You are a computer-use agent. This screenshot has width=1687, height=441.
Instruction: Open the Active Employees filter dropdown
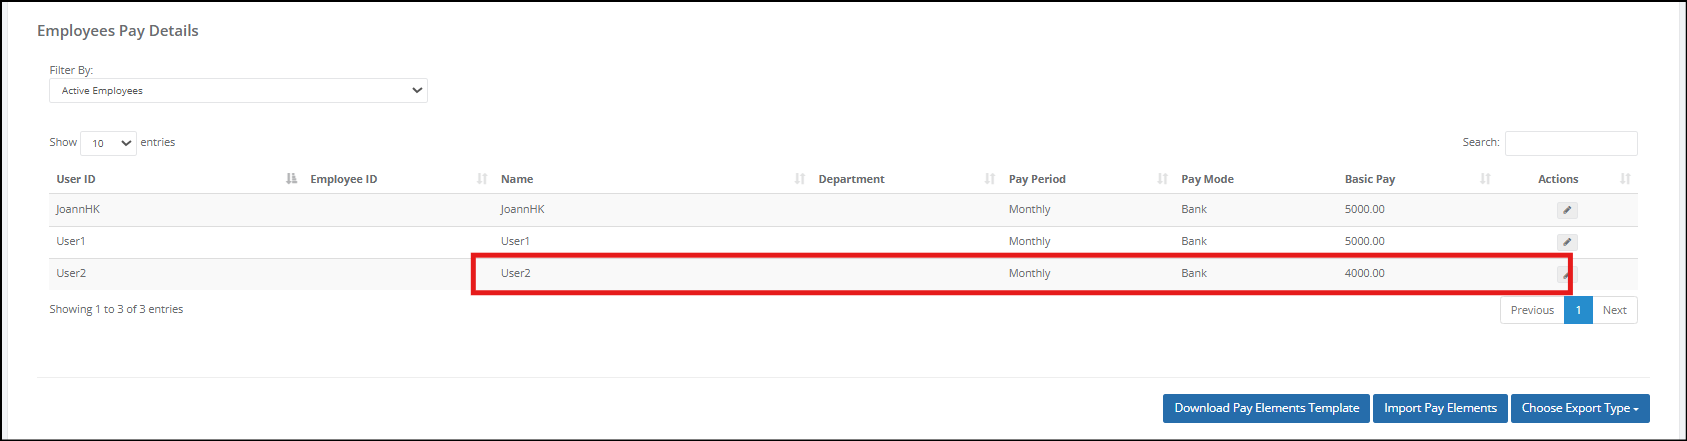238,90
